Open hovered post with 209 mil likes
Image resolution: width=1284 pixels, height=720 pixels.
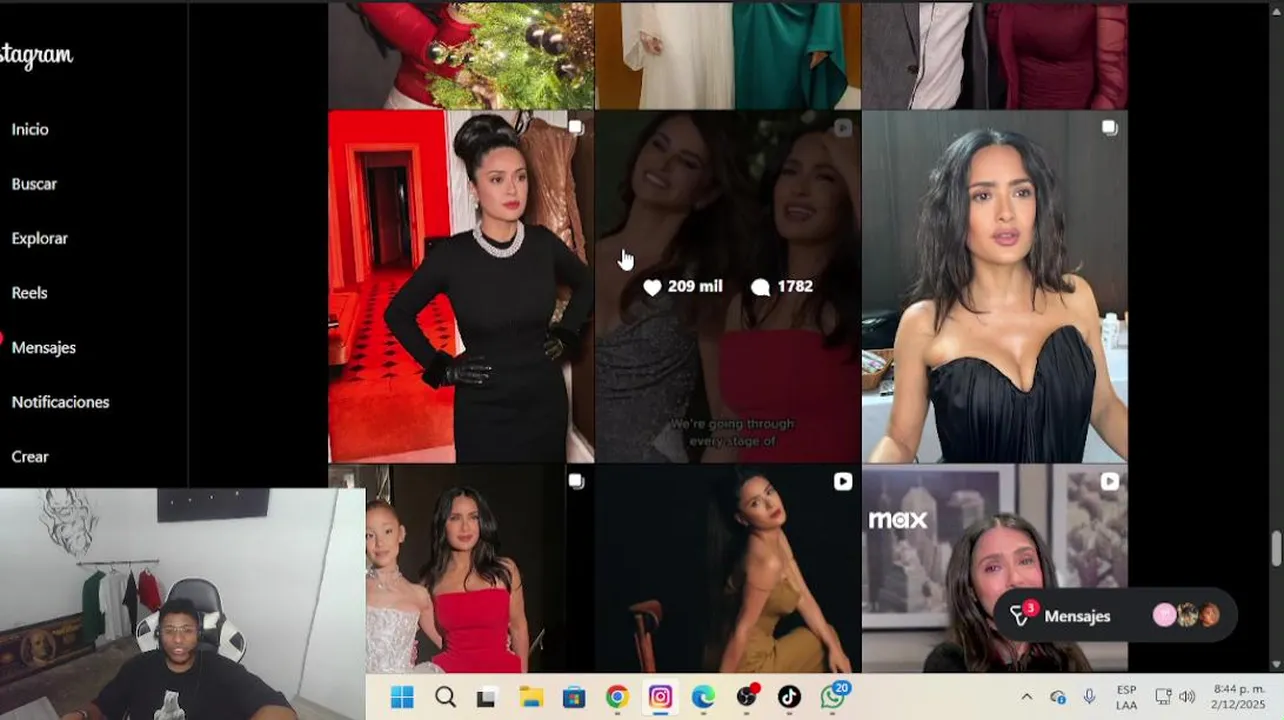728,286
